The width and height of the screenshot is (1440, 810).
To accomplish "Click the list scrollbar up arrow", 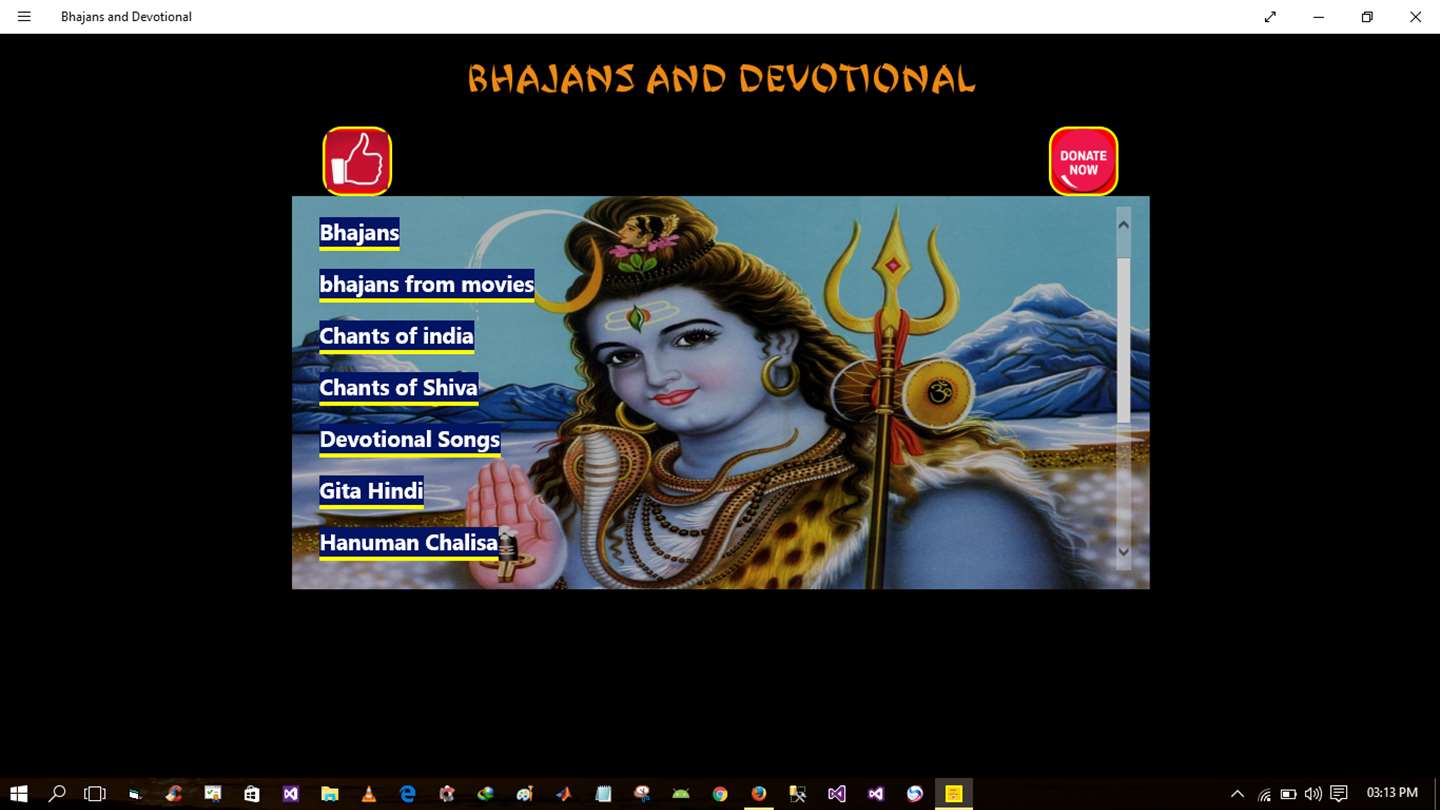I will [x=1123, y=224].
